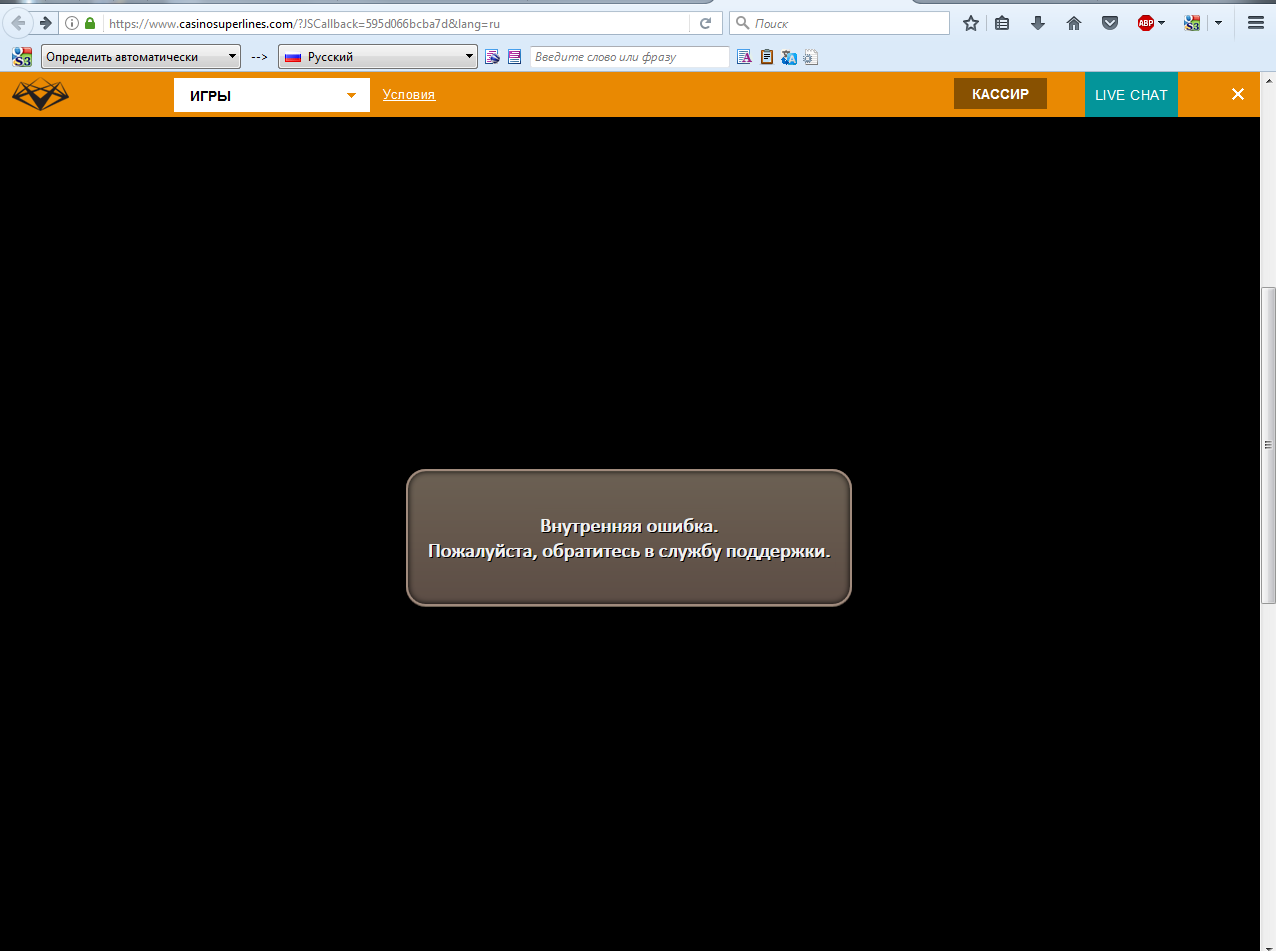The image size is (1276, 951).
Task: Go to the home page icon
Action: click(x=1074, y=23)
